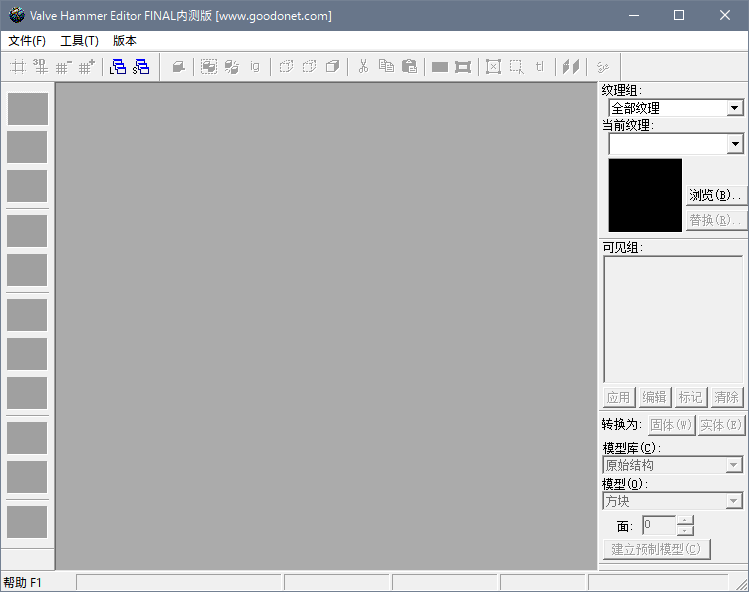
Task: Click the 替换(R).. button
Action: coord(716,220)
